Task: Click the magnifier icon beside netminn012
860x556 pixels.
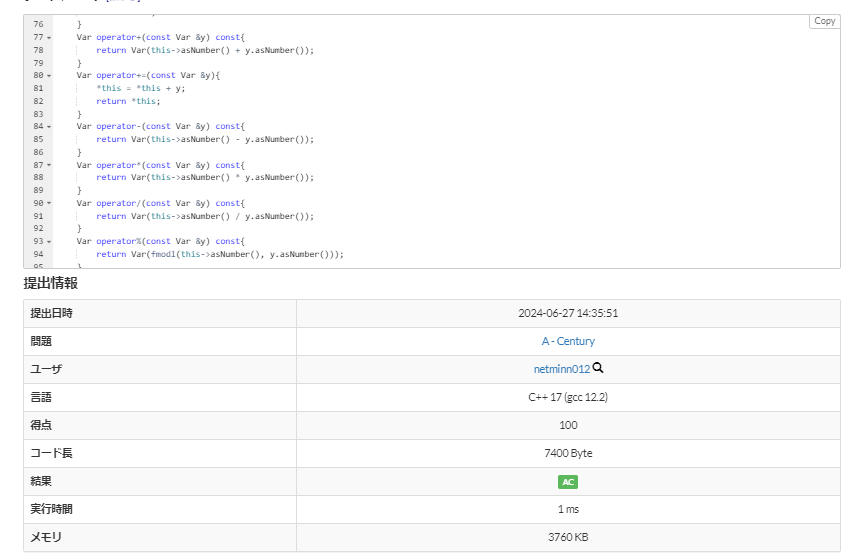Action: (598, 368)
